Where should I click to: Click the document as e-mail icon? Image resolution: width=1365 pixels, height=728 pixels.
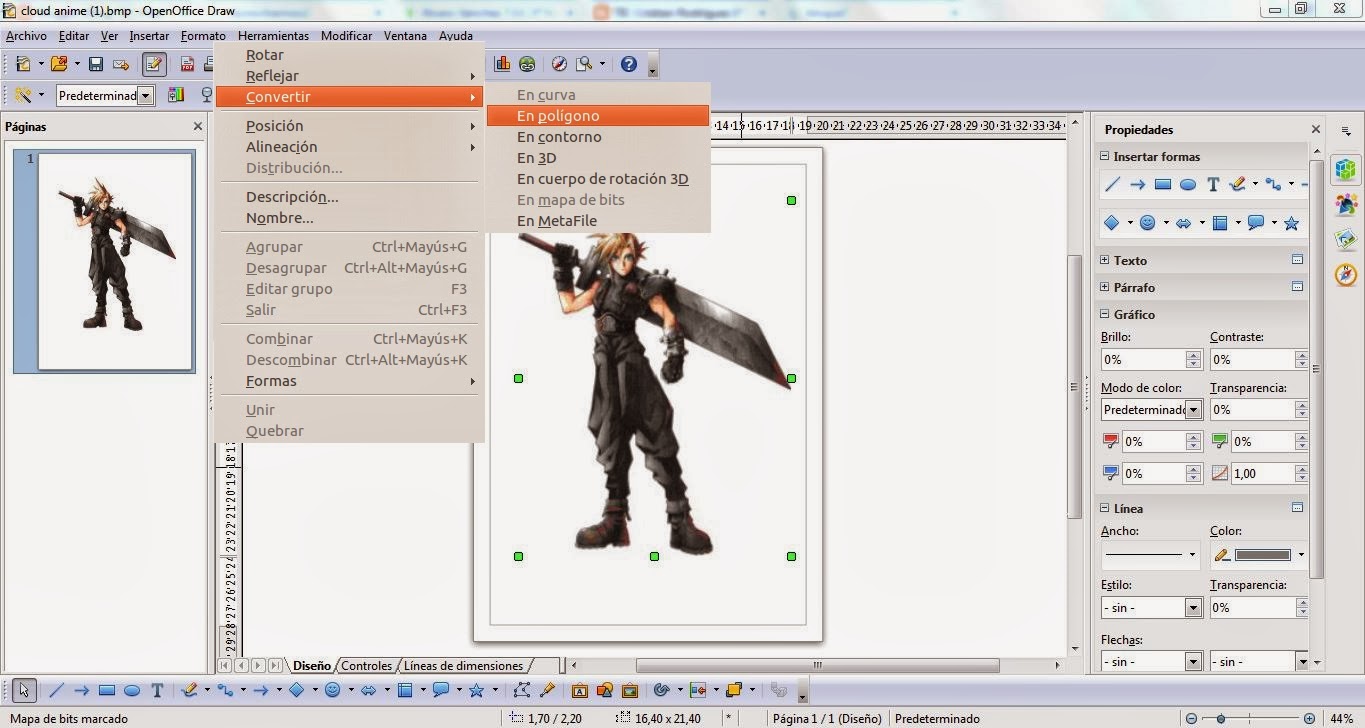point(122,64)
